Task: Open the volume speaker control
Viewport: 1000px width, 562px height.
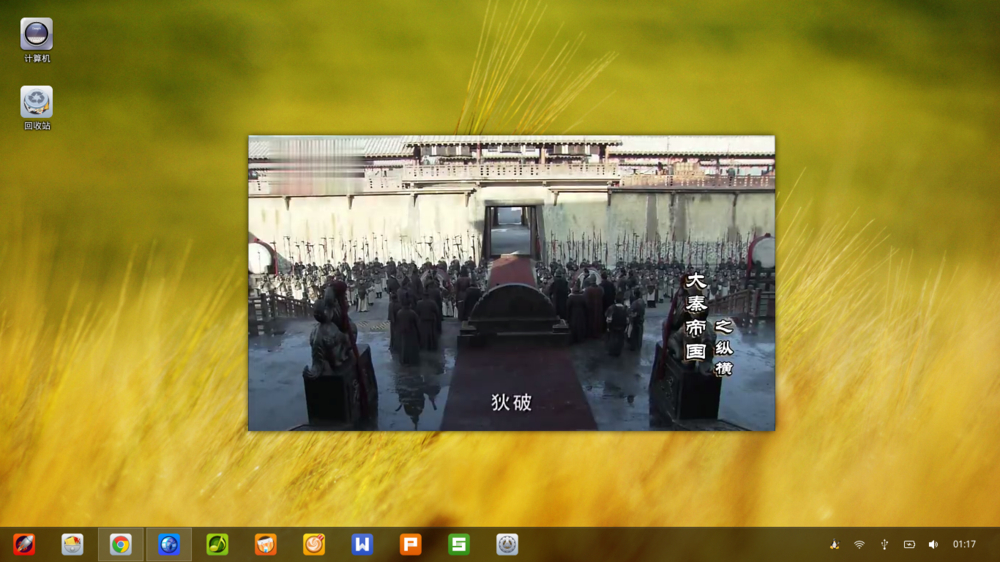Action: pyautogui.click(x=934, y=544)
